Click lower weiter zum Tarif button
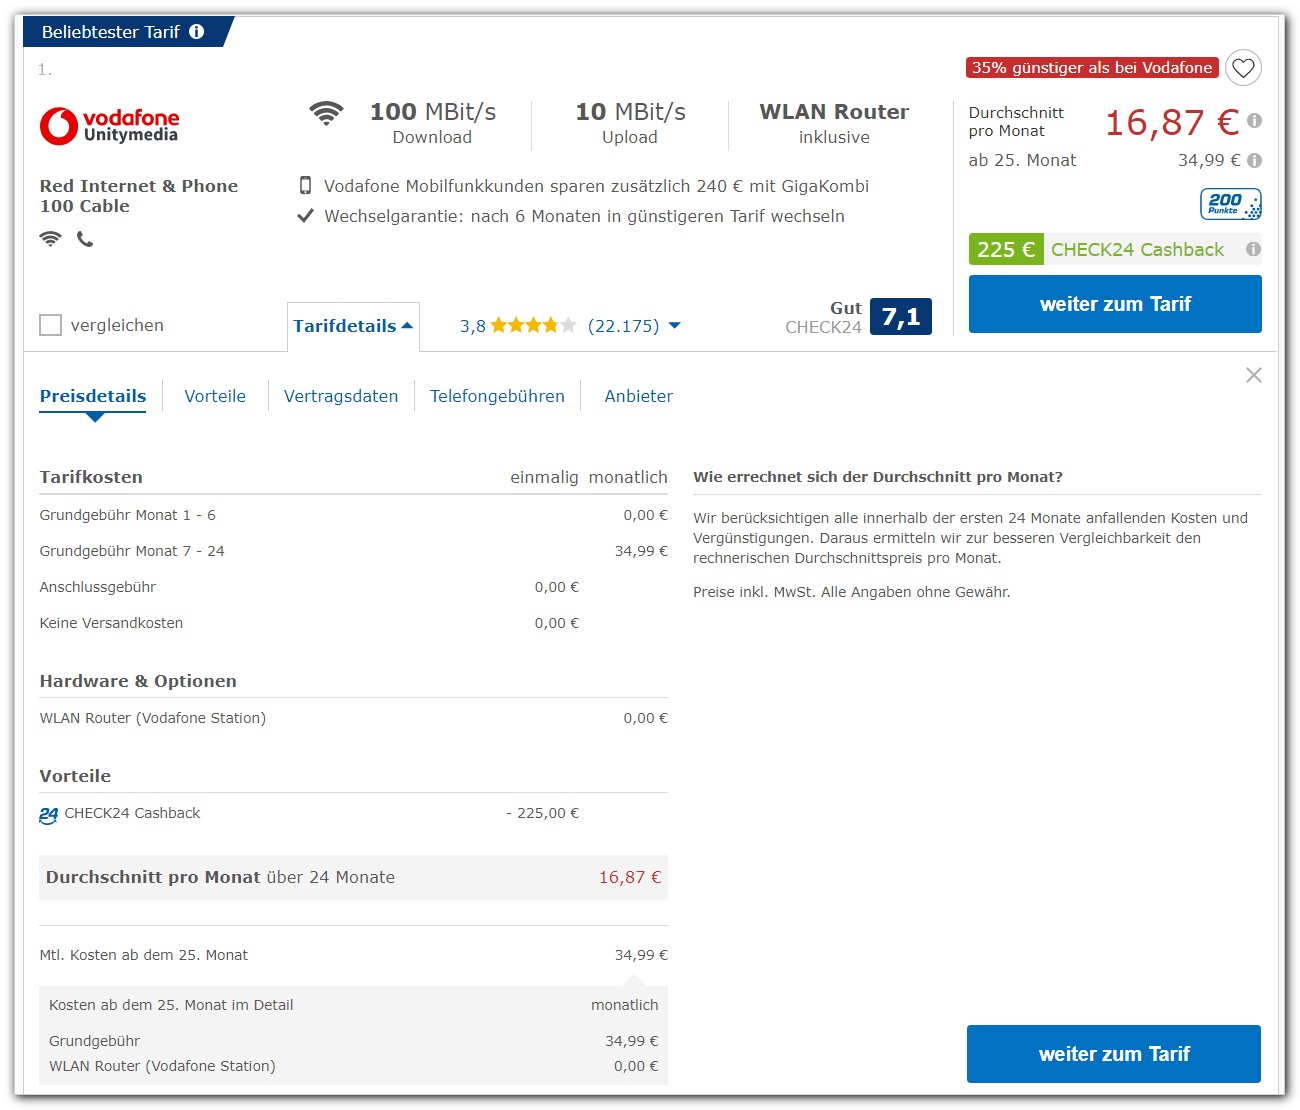 point(1114,1054)
